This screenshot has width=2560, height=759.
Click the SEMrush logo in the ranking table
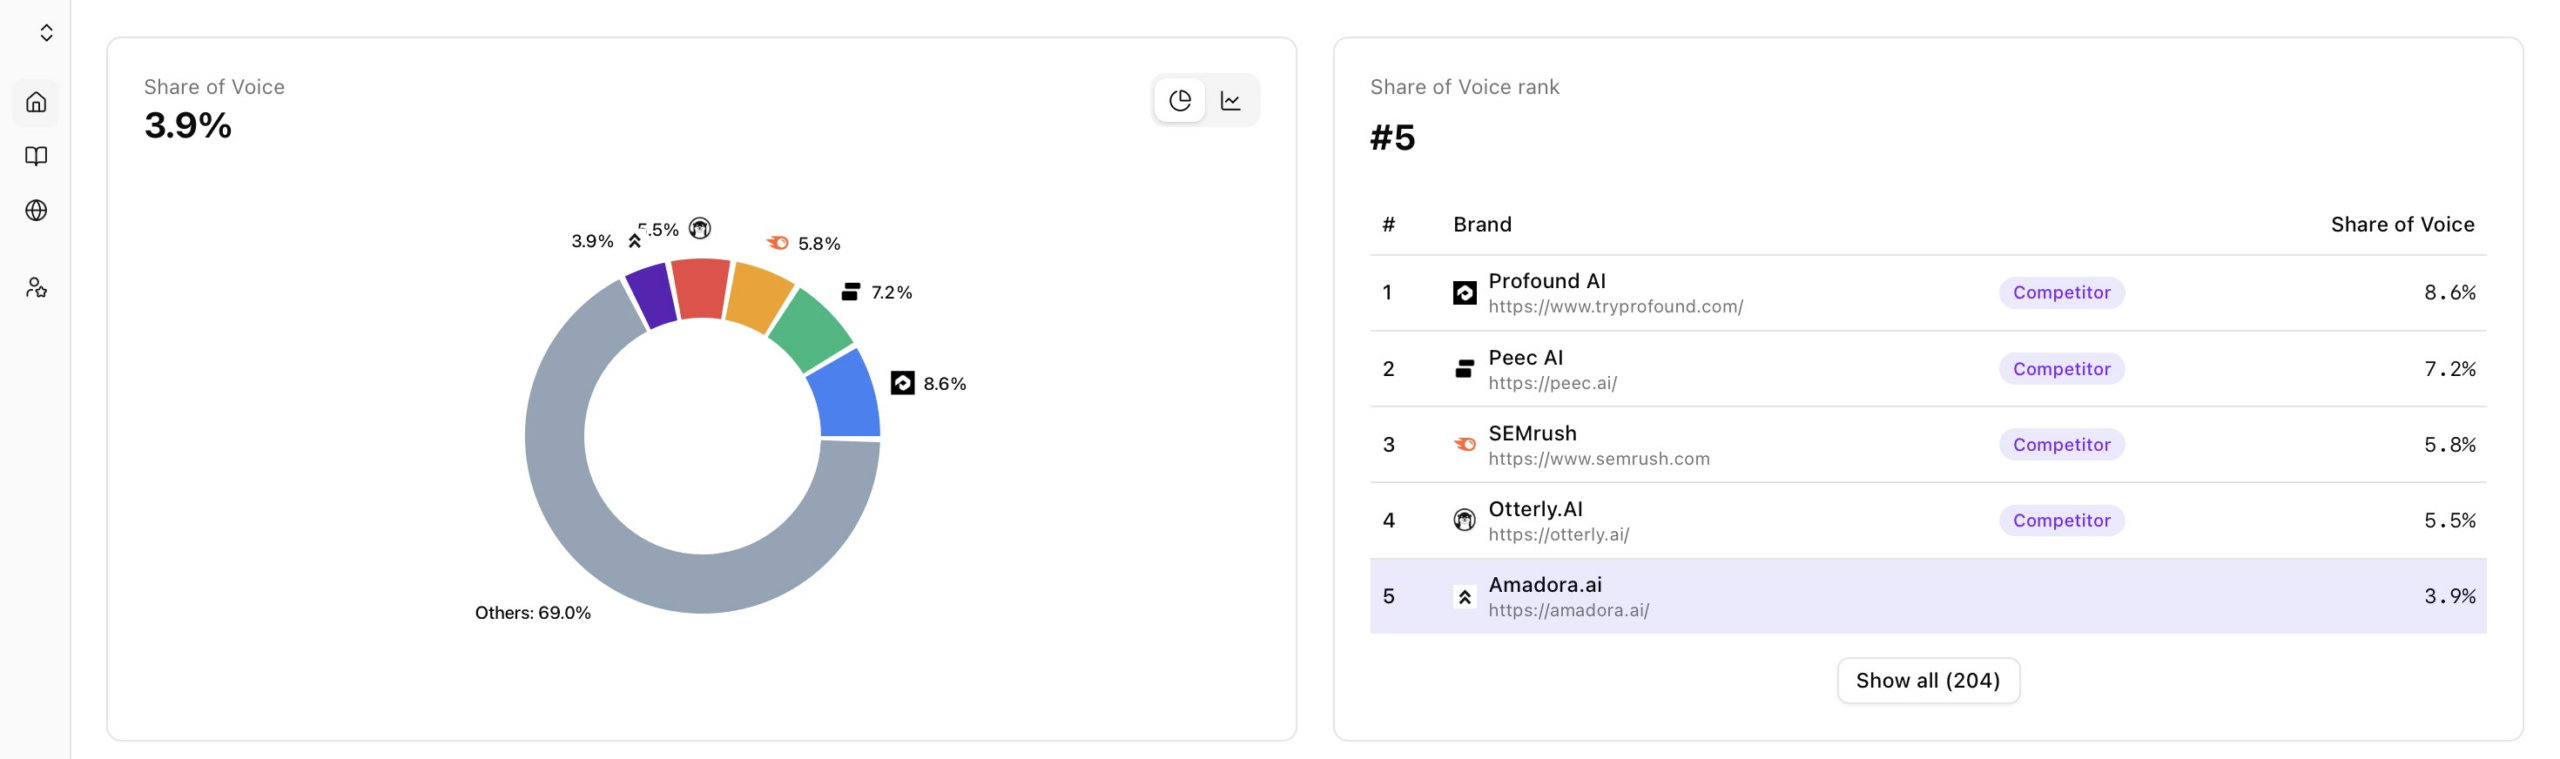[1463, 444]
